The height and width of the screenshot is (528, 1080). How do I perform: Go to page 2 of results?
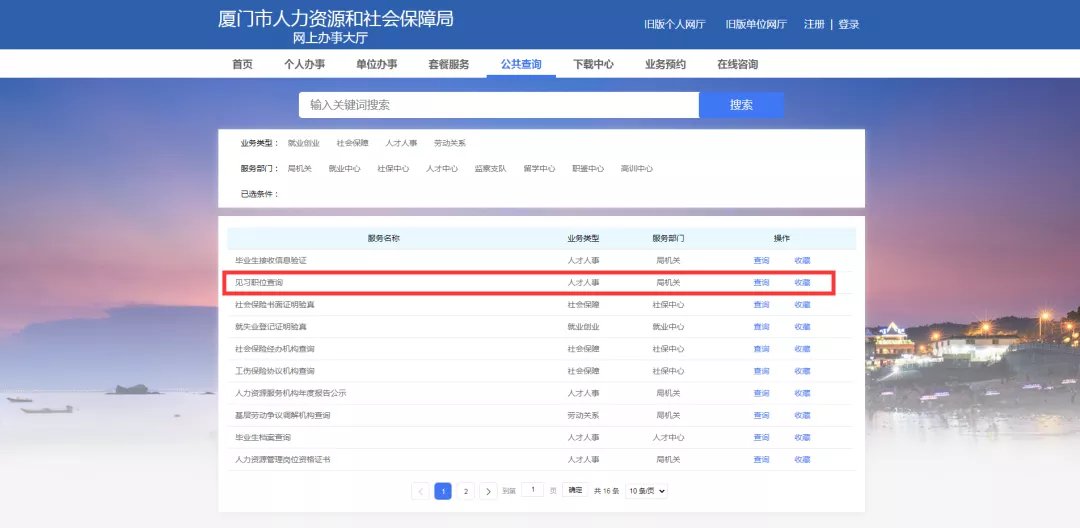point(465,491)
